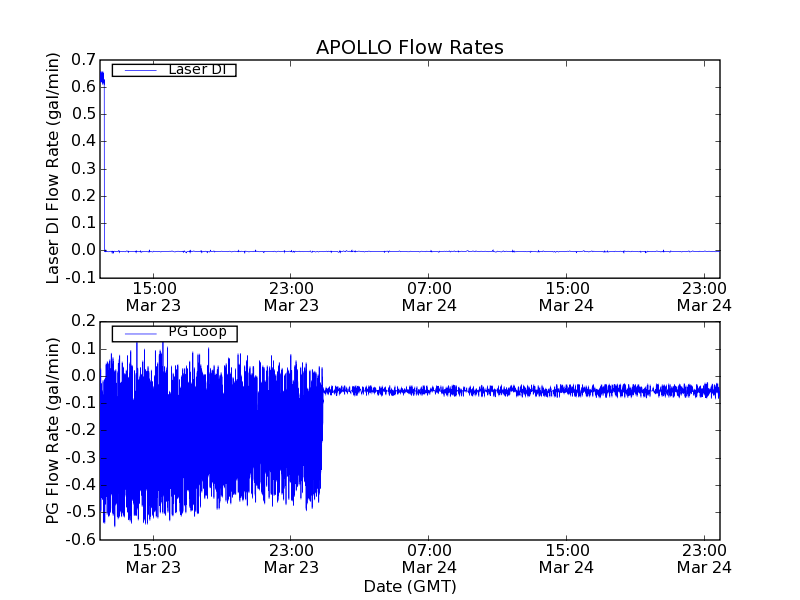Click the blue line sample in Laser DI legend

coord(140,70)
